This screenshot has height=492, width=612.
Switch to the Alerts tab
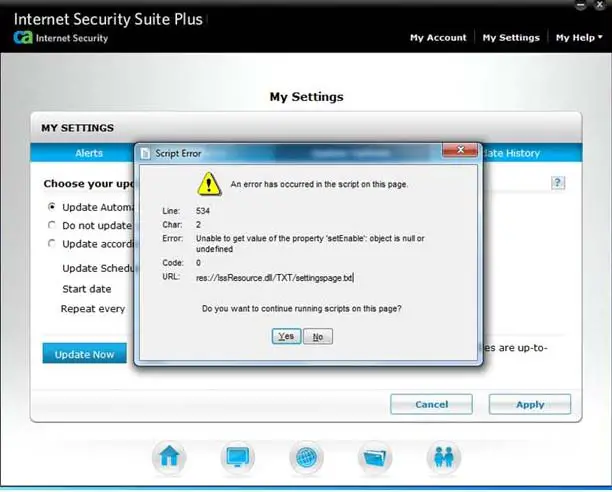pyautogui.click(x=89, y=153)
